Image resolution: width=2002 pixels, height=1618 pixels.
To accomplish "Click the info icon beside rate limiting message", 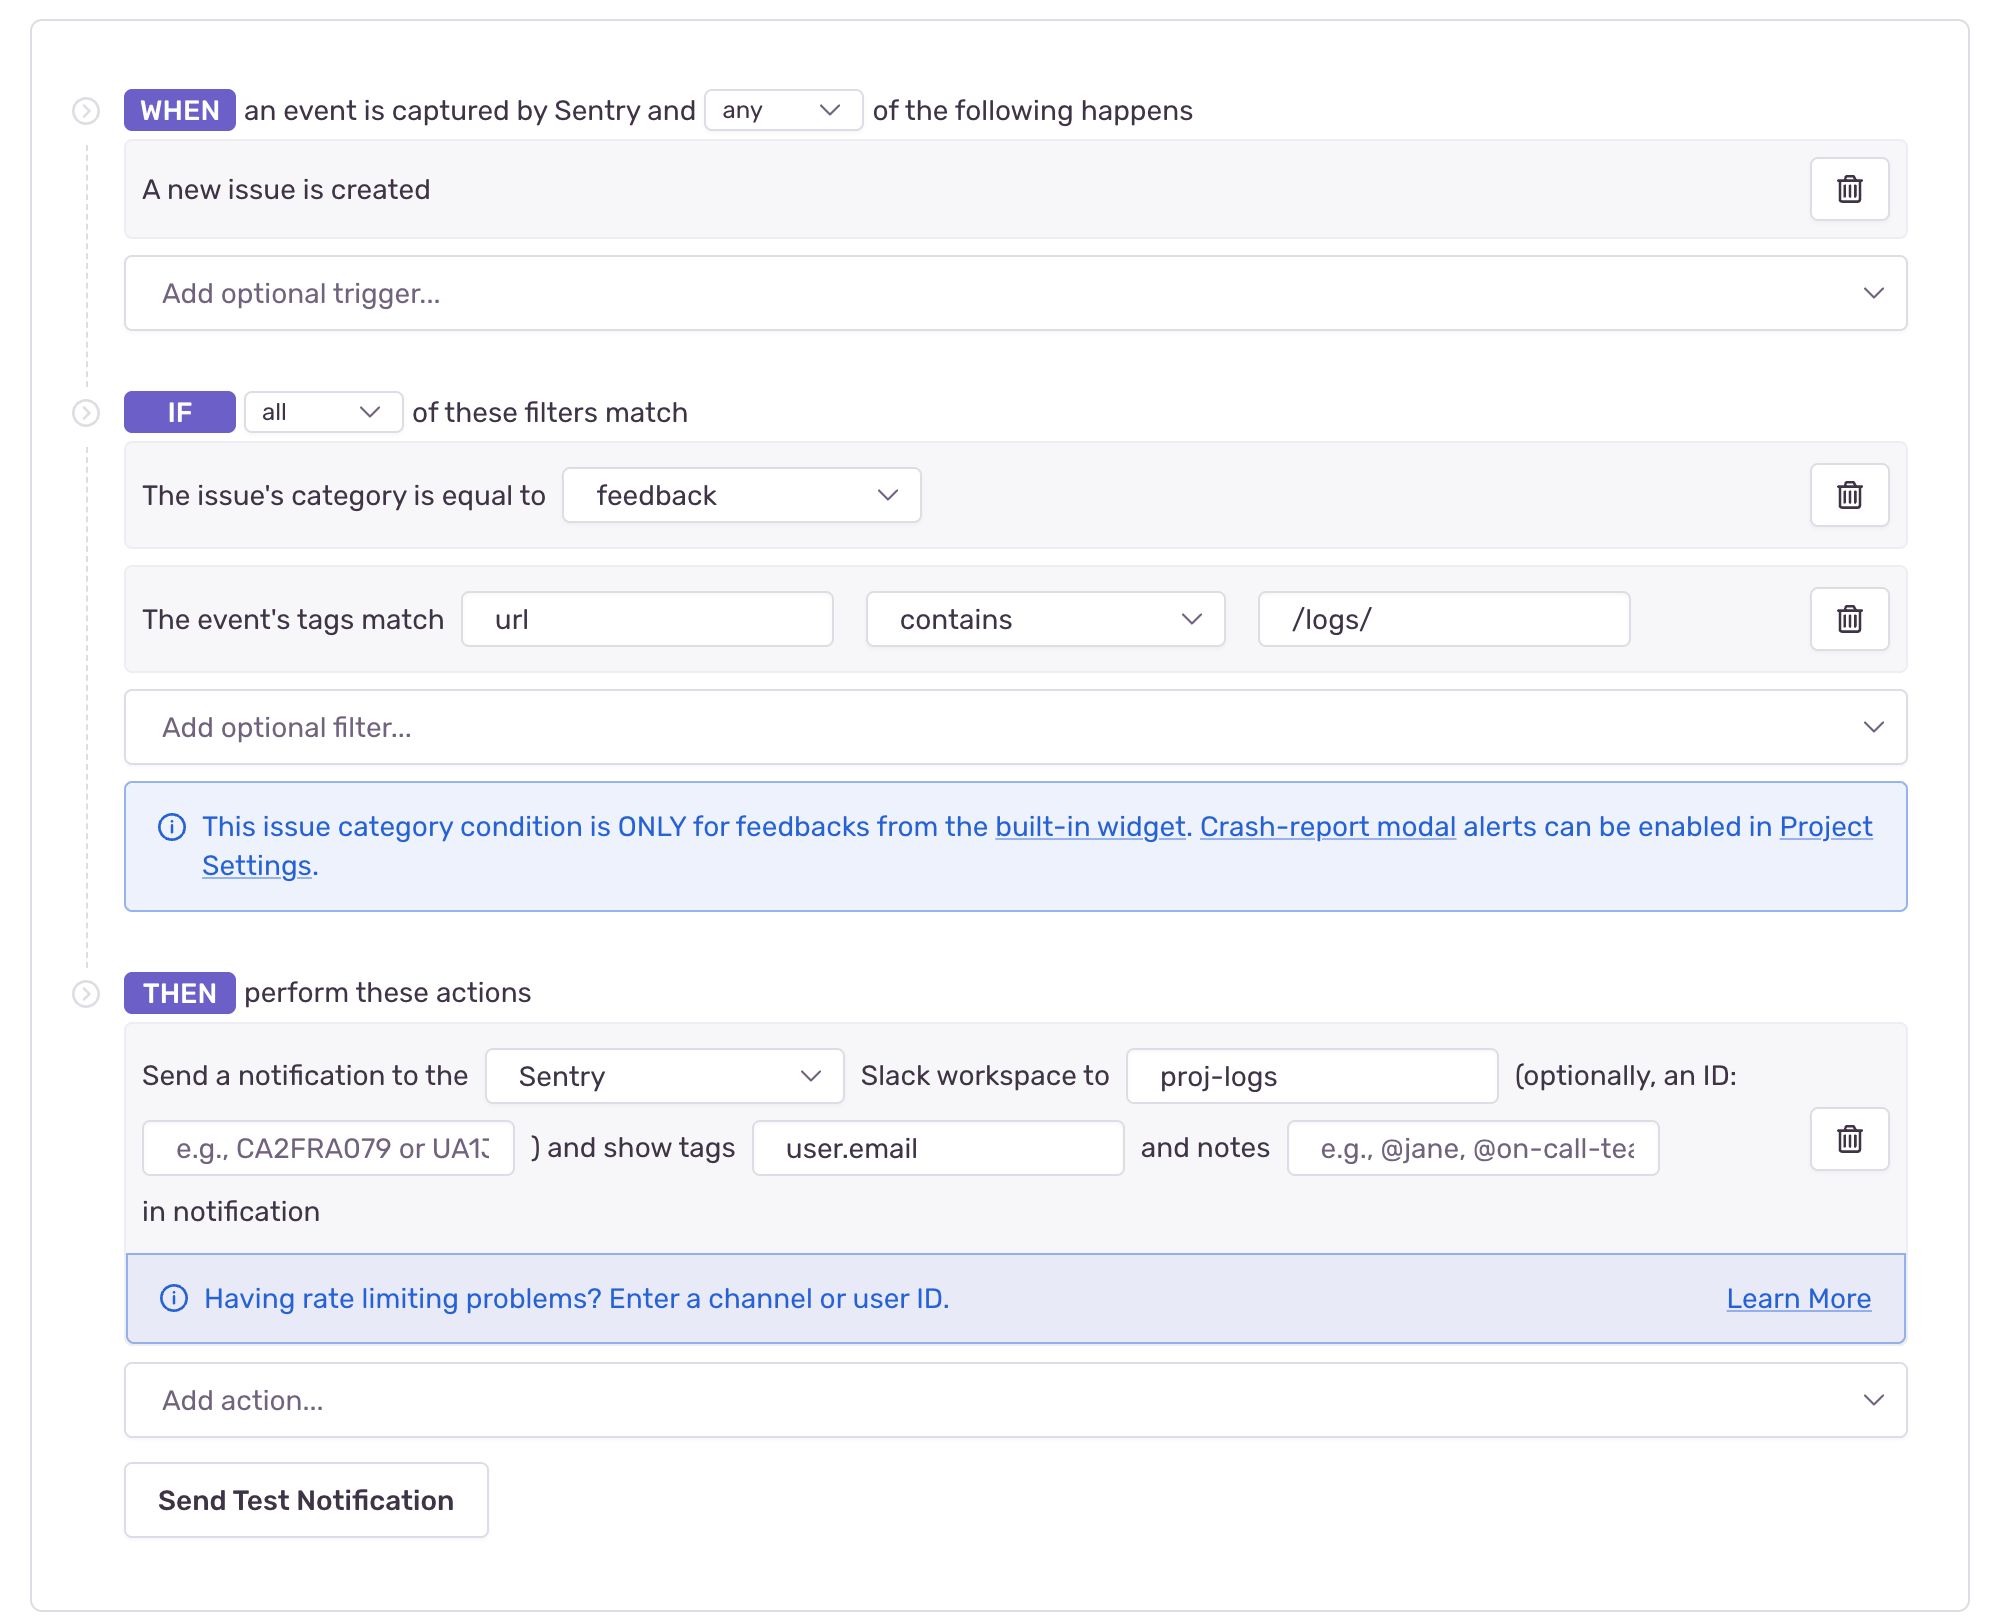I will click(x=172, y=1298).
